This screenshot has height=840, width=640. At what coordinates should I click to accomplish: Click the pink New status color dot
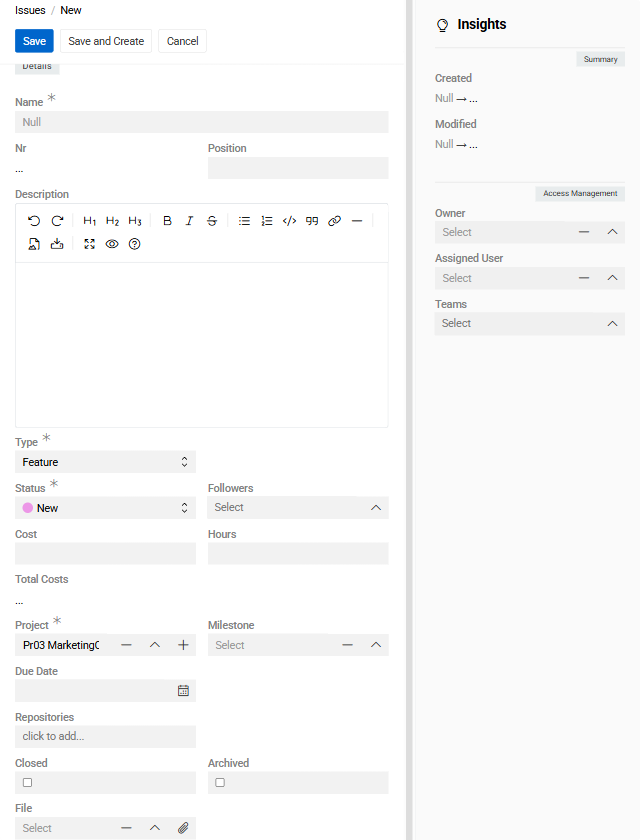(28, 508)
